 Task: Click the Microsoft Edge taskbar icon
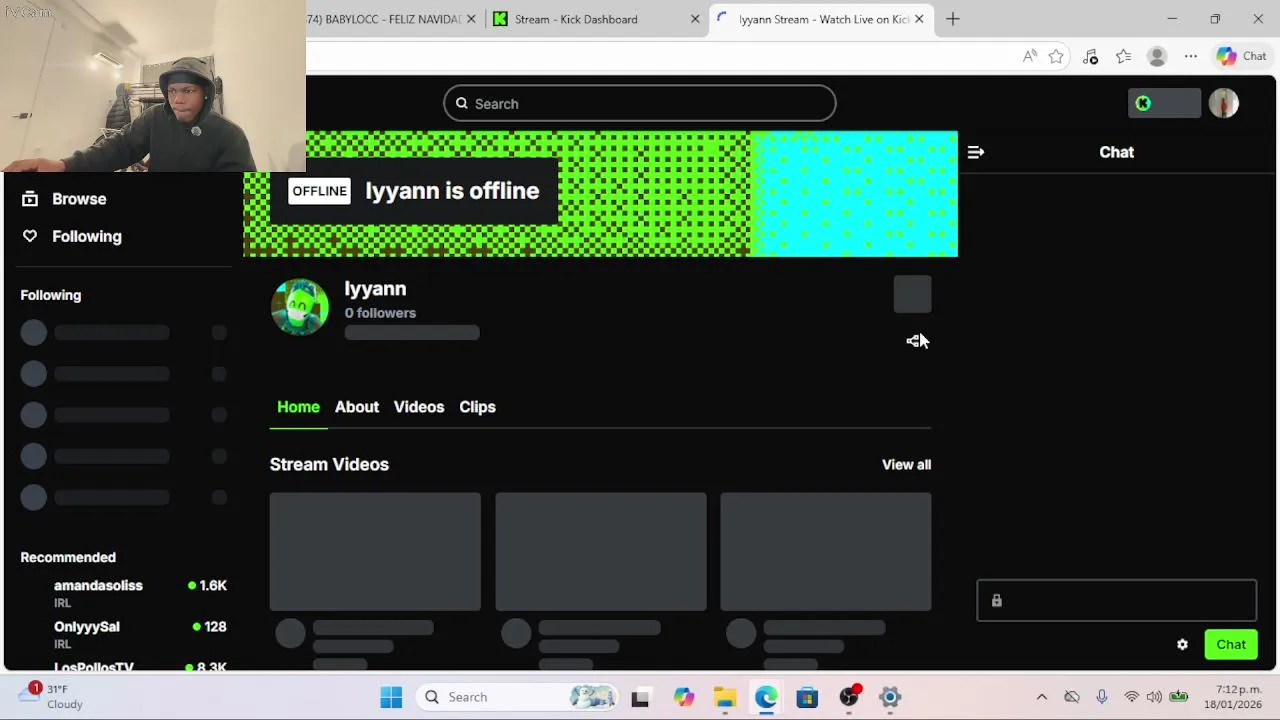pyautogui.click(x=766, y=697)
